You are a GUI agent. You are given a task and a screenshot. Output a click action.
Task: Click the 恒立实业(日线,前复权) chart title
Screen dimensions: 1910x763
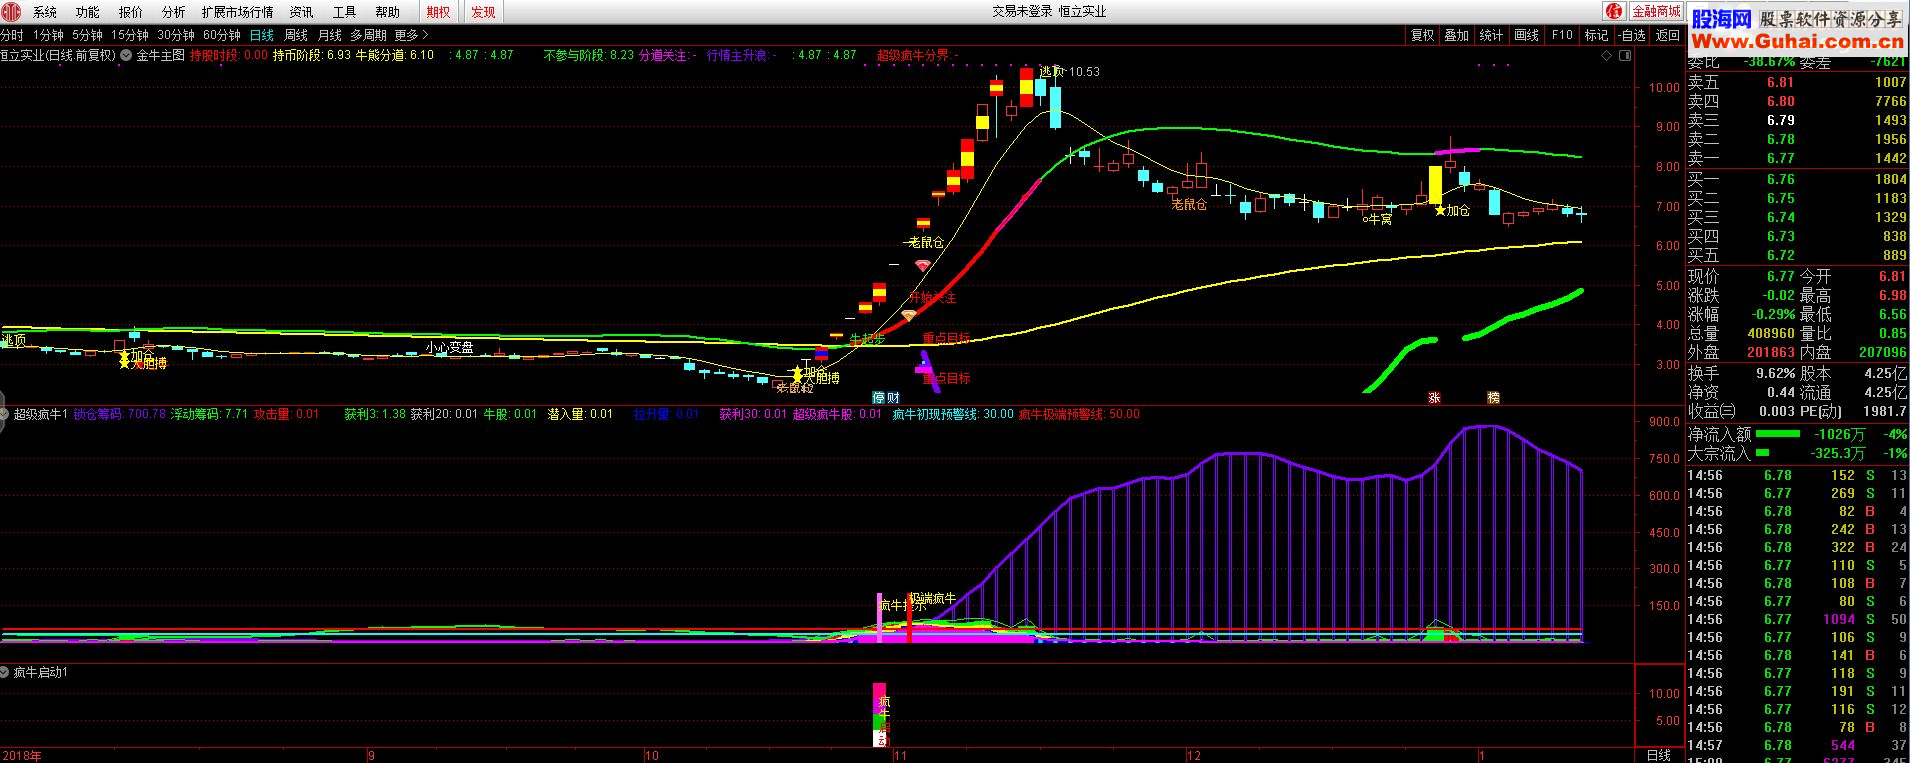point(58,56)
